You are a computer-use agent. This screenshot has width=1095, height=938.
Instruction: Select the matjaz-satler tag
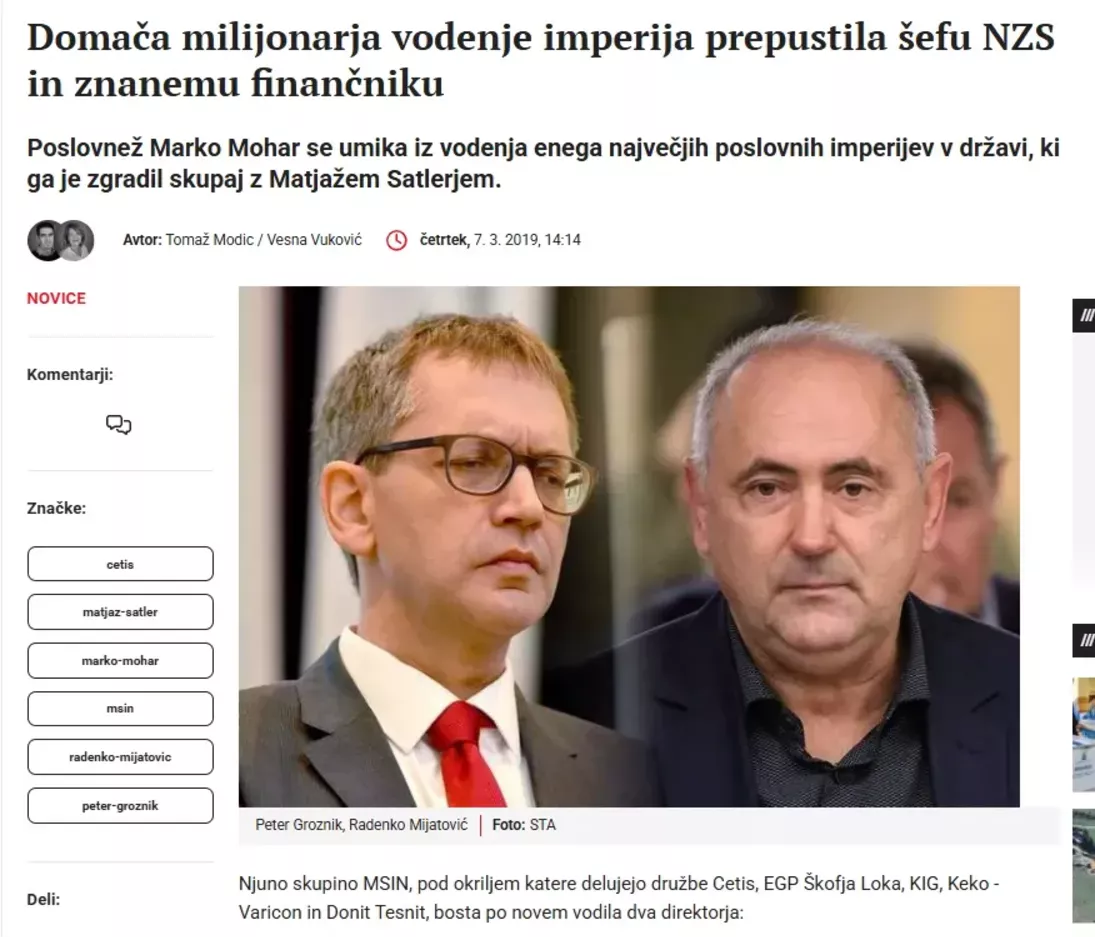120,613
